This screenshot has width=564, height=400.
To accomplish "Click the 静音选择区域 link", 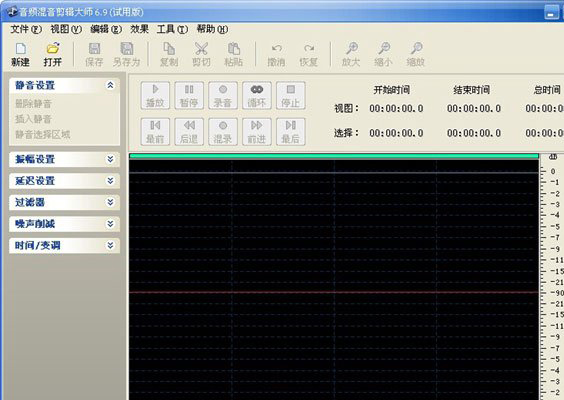I will 42,135.
